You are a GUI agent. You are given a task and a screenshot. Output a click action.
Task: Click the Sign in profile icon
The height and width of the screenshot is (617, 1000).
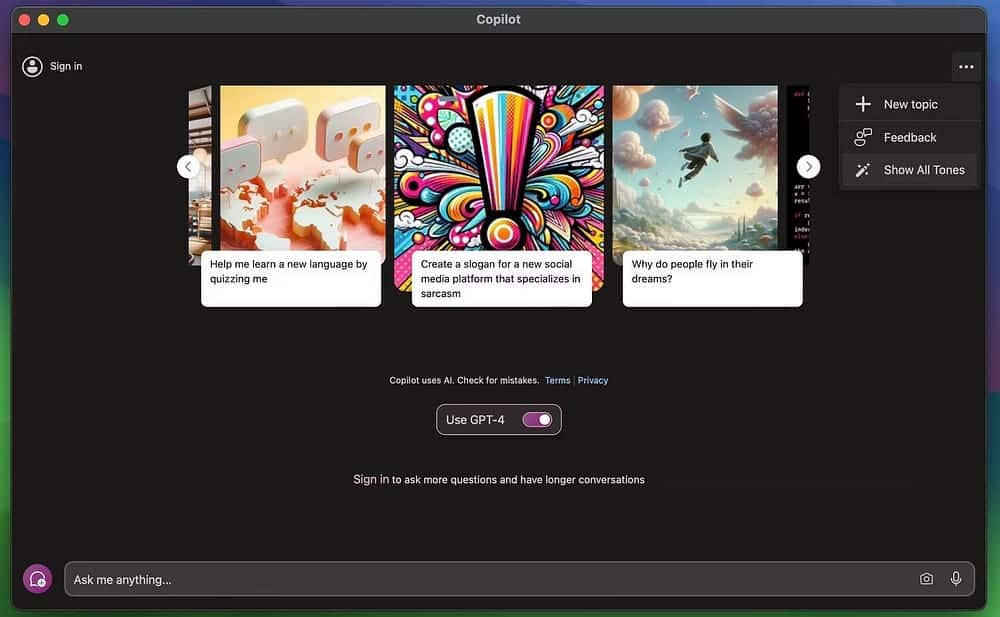[x=31, y=66]
